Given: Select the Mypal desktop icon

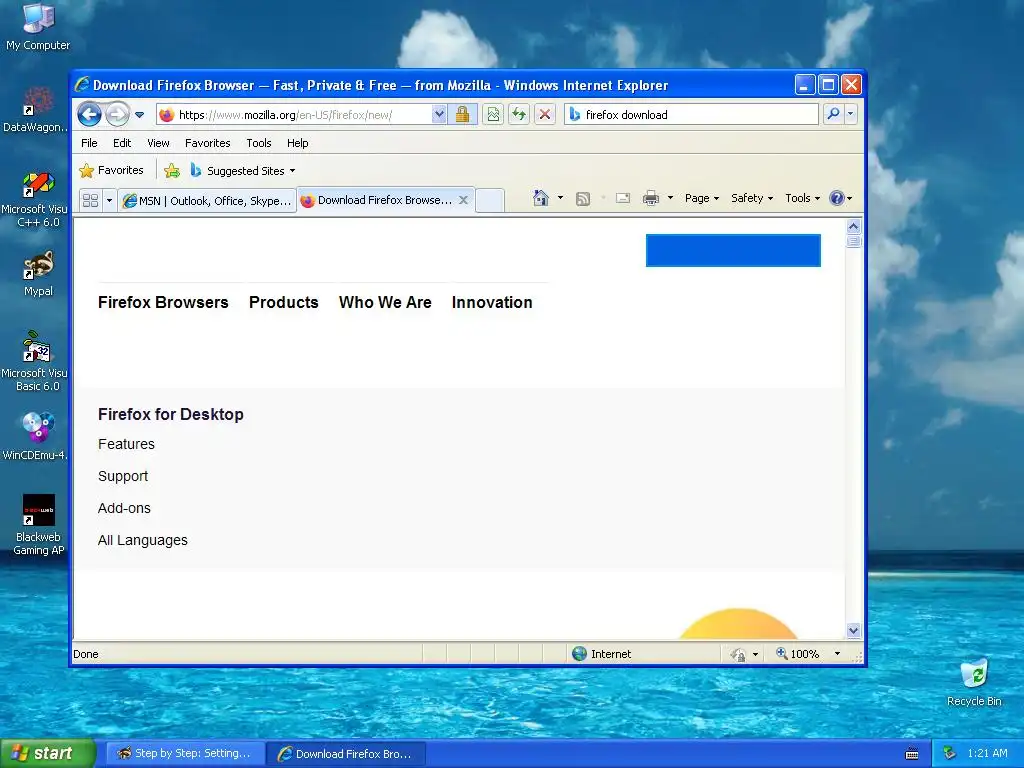Looking at the screenshot, I should click(38, 274).
